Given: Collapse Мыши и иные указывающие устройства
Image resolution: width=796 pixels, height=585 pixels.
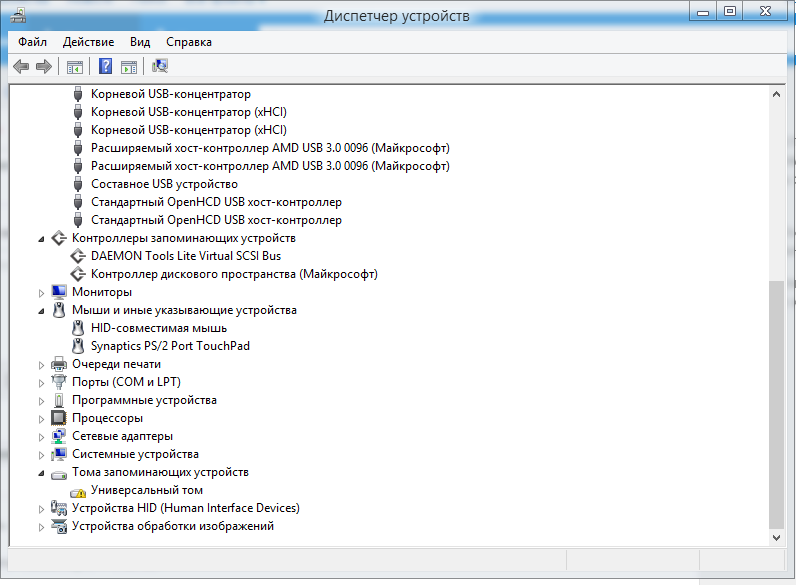Looking at the screenshot, I should [x=41, y=311].
